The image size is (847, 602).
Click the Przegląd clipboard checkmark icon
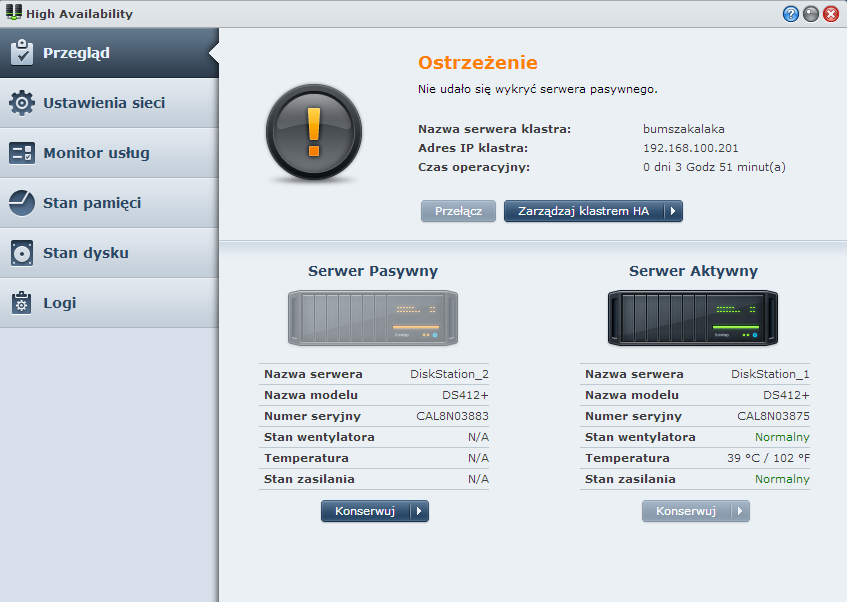pos(22,52)
